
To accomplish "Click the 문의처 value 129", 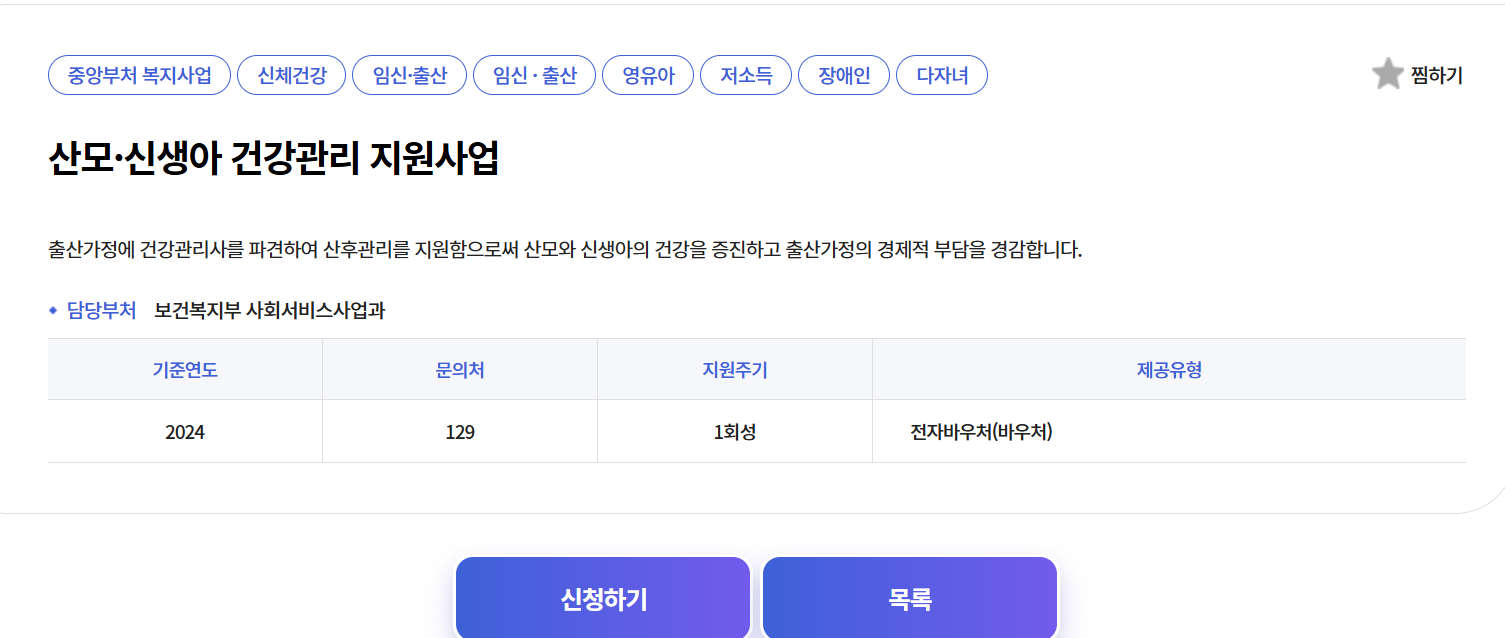I will tap(458, 430).
